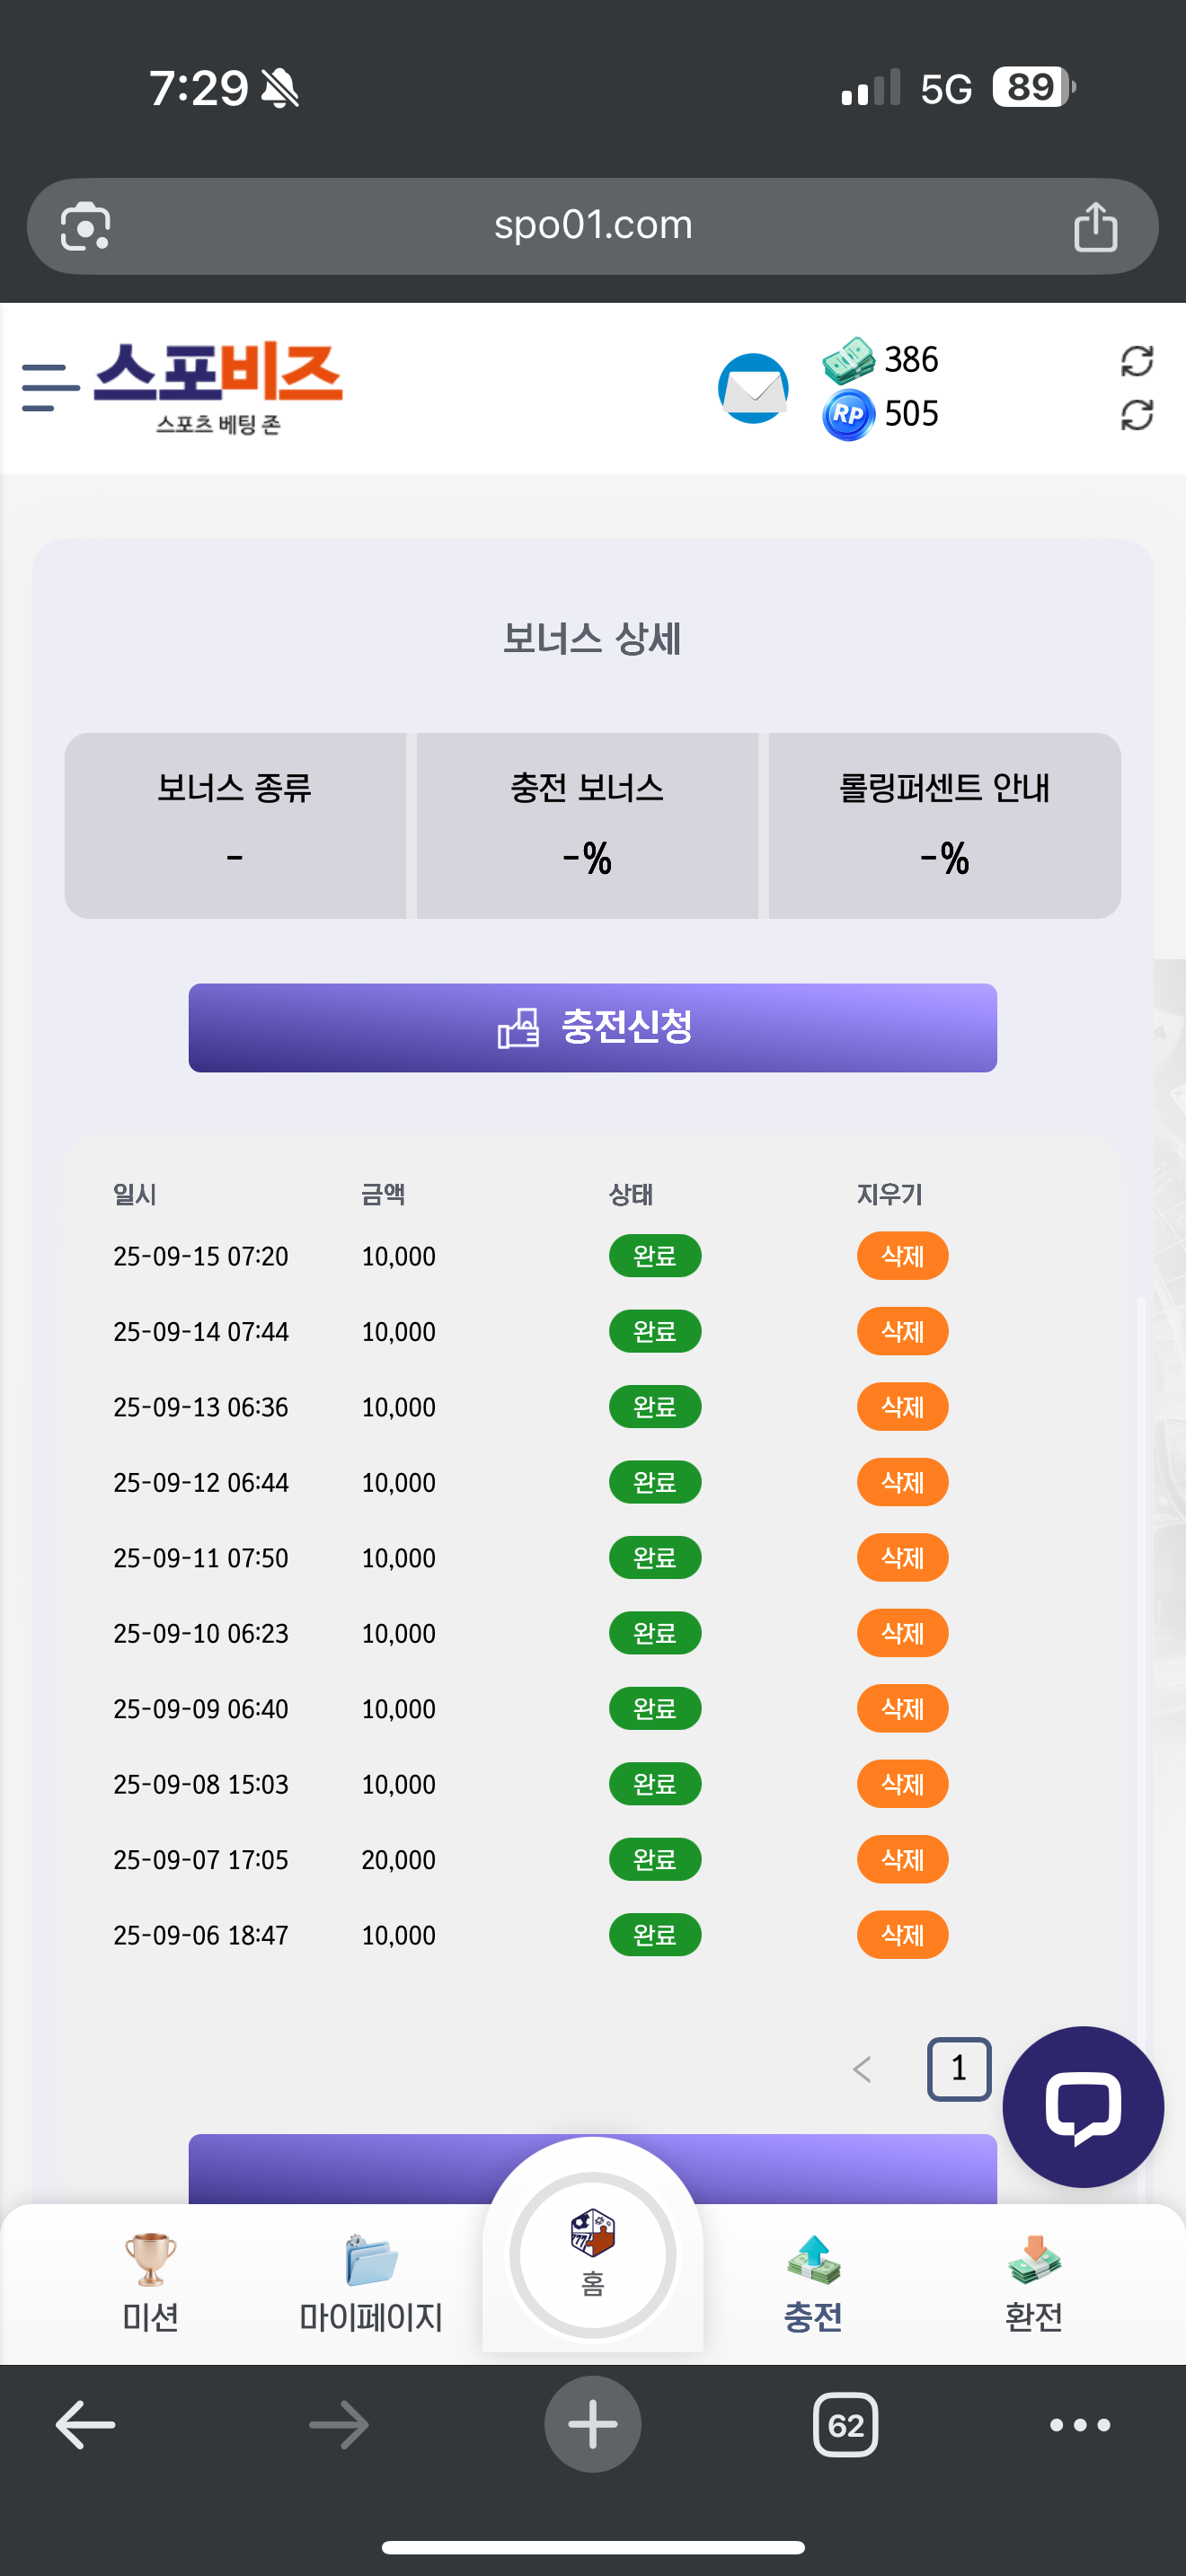This screenshot has height=2576, width=1186.
Task: Tap the center 홈 button
Action: 593,2256
